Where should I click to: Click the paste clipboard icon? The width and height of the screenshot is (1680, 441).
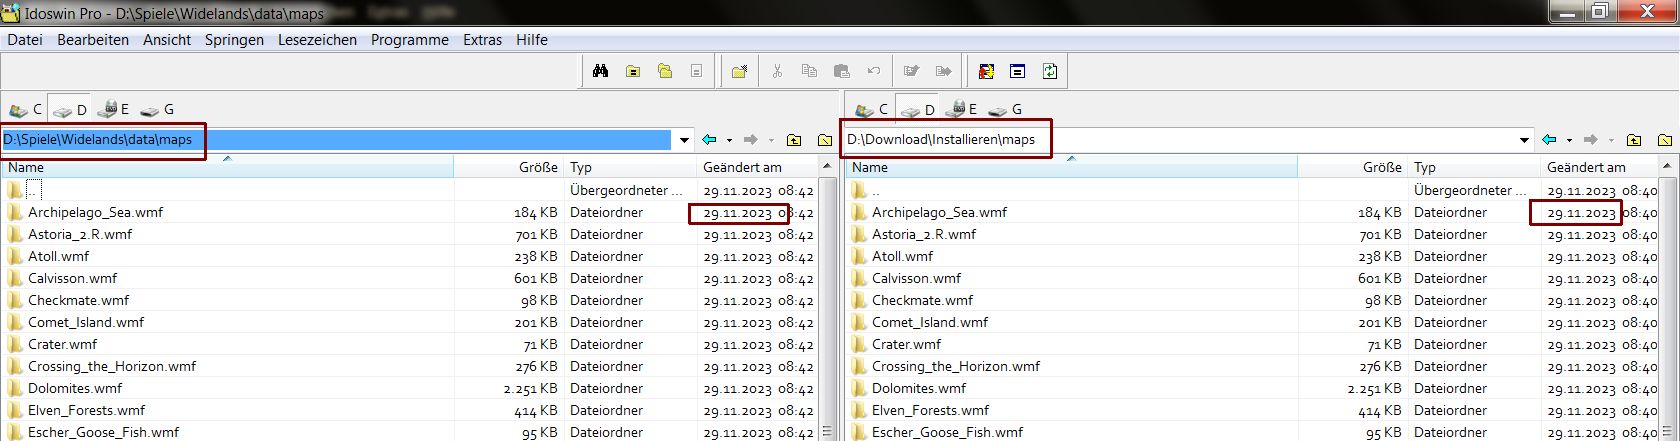(841, 71)
